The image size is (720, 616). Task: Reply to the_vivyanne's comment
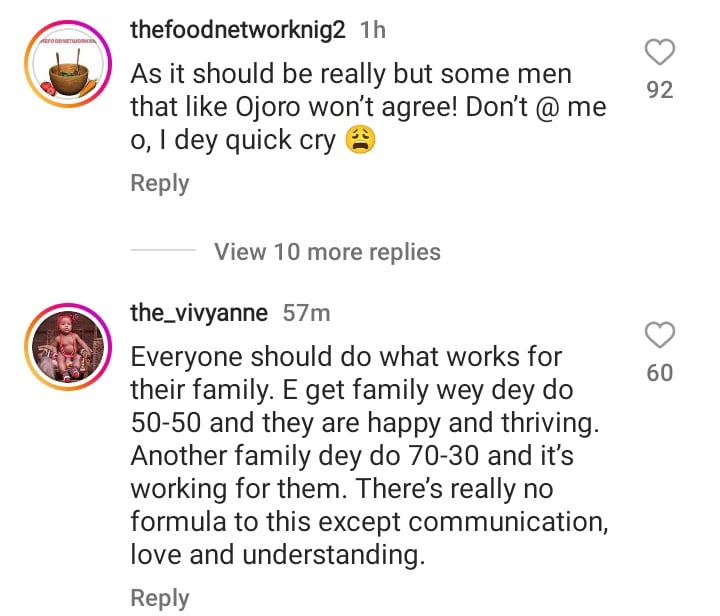pyautogui.click(x=160, y=598)
